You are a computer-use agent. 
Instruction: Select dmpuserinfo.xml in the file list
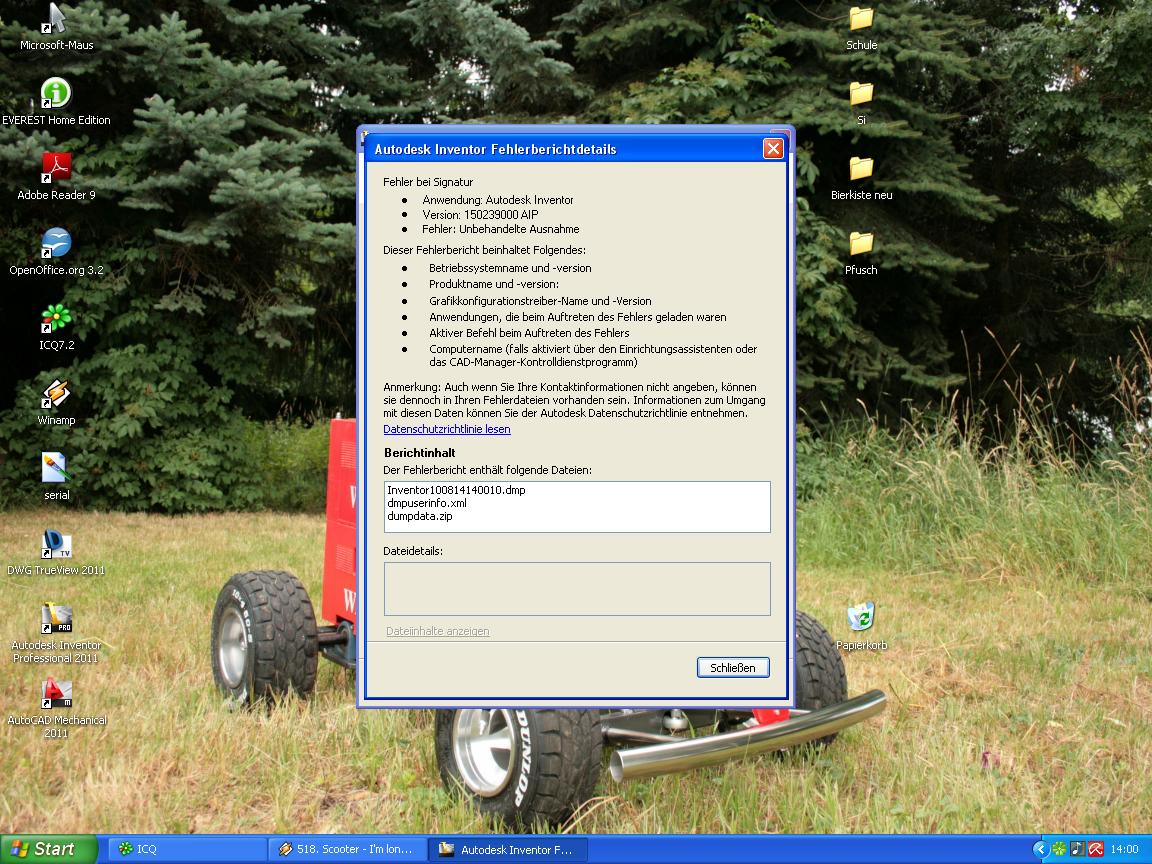[427, 503]
